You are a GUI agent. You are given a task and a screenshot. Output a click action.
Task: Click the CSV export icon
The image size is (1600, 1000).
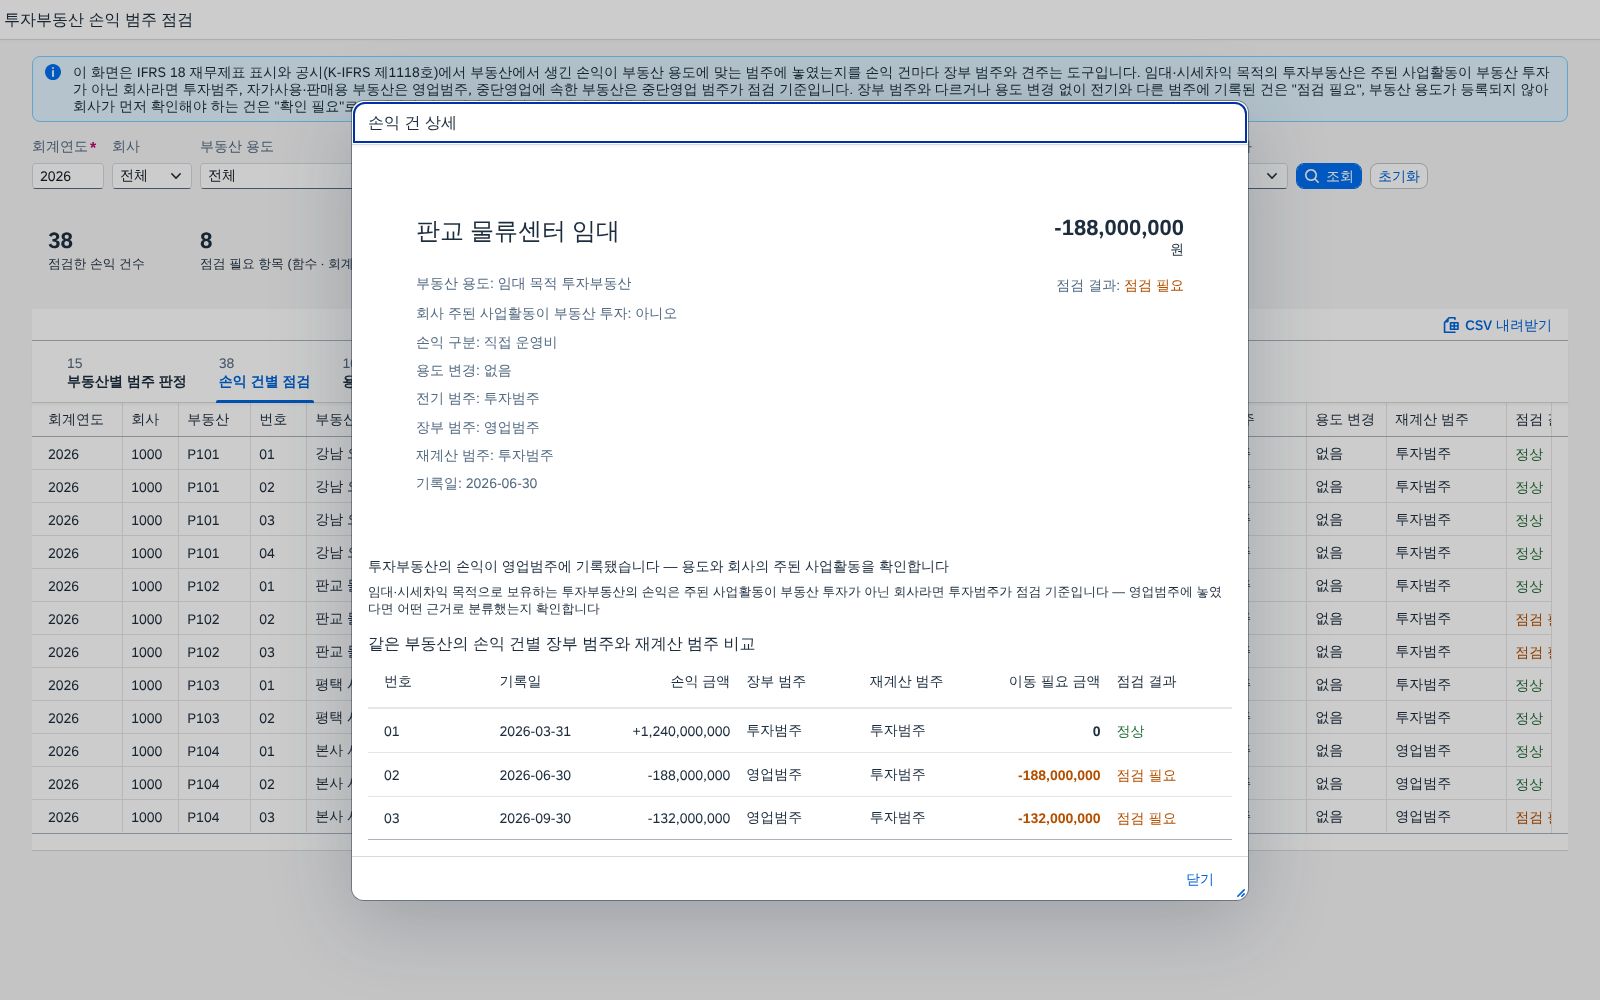pyautogui.click(x=1451, y=325)
